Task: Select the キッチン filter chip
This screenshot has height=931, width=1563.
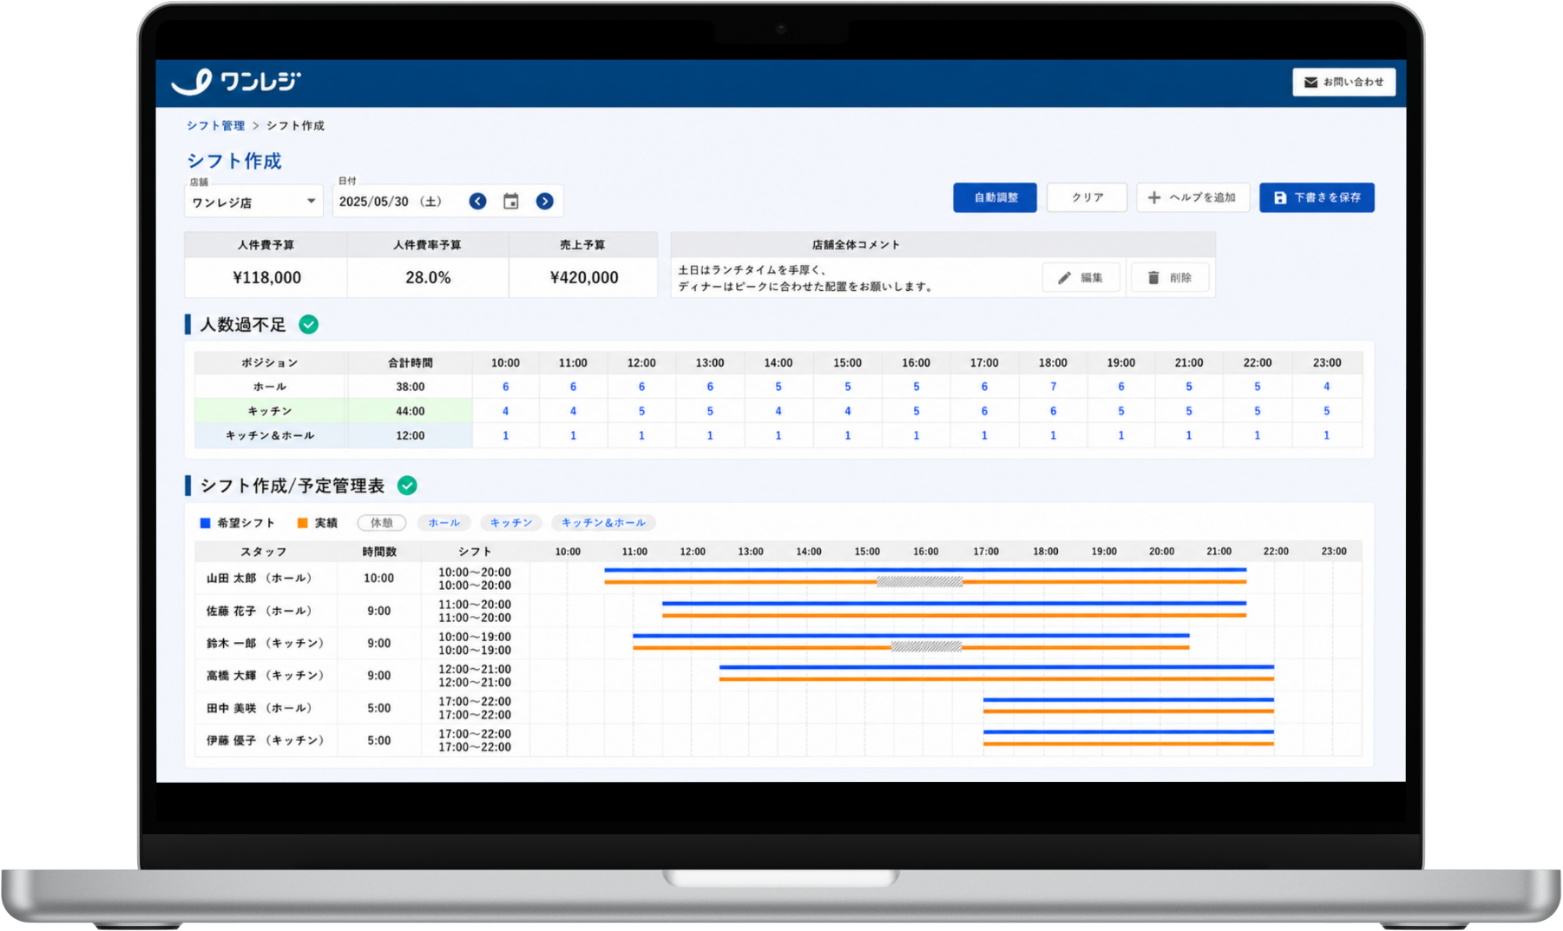Action: [x=511, y=523]
